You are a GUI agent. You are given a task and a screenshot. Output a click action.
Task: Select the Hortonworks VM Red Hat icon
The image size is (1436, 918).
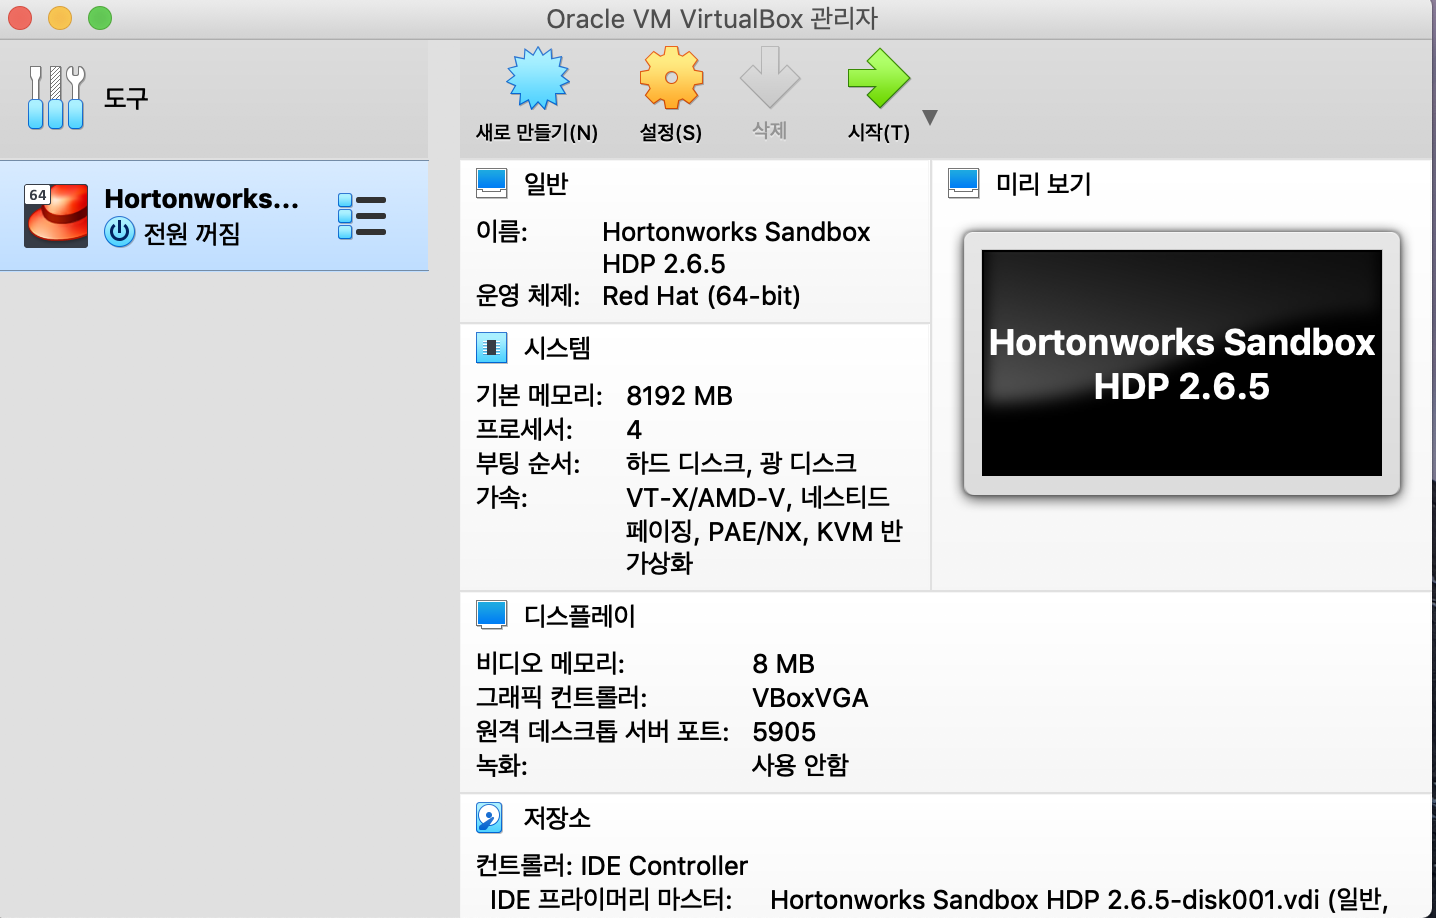[56, 215]
